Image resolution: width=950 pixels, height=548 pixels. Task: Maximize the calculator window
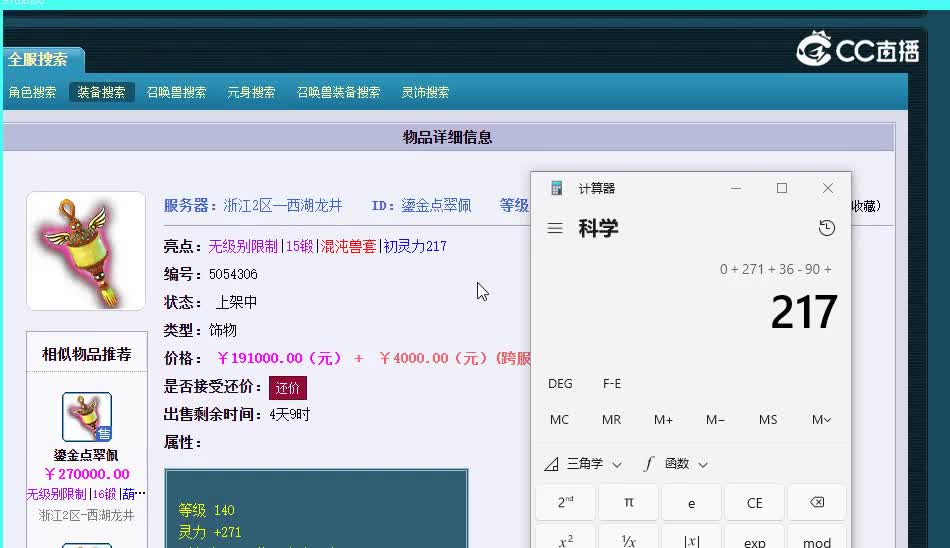(782, 189)
